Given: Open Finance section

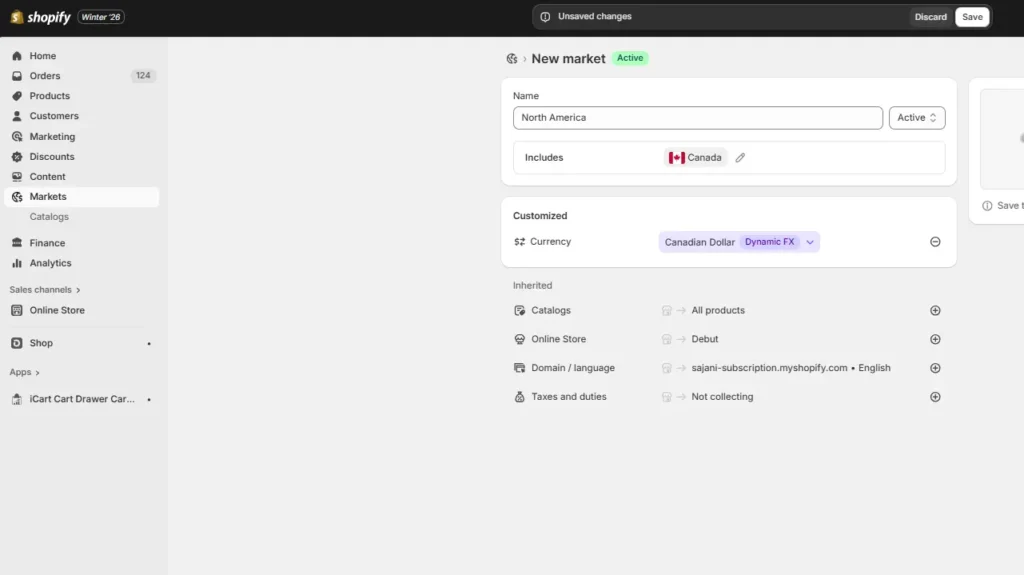Looking at the screenshot, I should point(47,243).
